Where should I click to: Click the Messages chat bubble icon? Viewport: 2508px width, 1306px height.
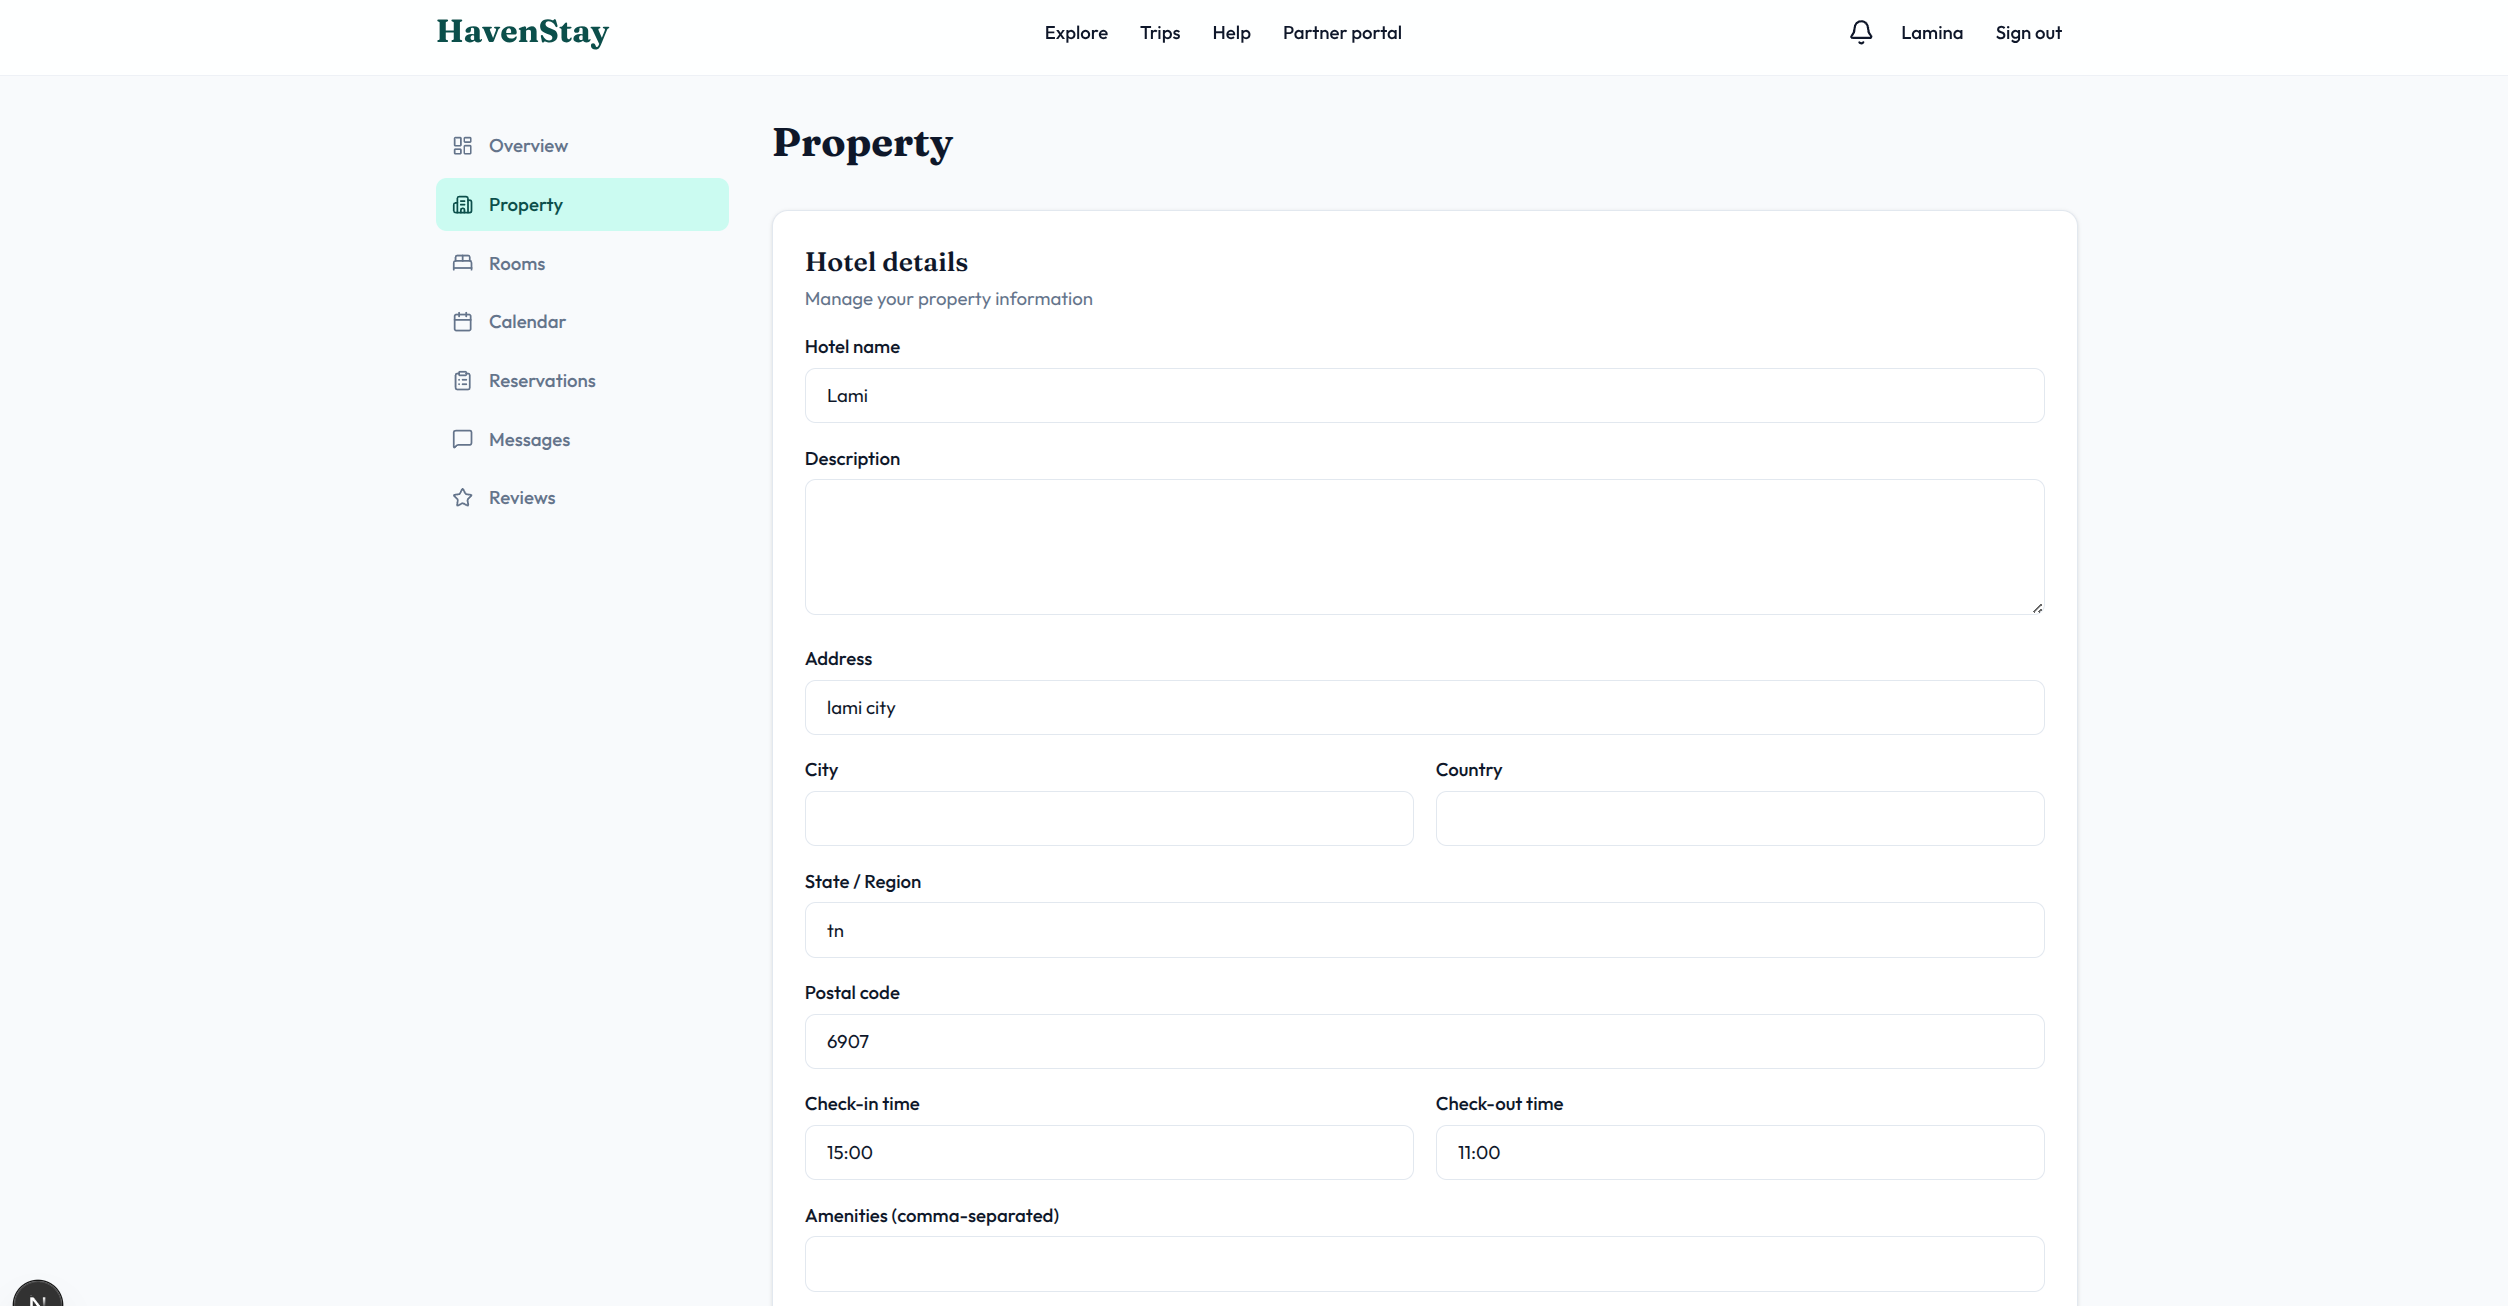coord(462,439)
